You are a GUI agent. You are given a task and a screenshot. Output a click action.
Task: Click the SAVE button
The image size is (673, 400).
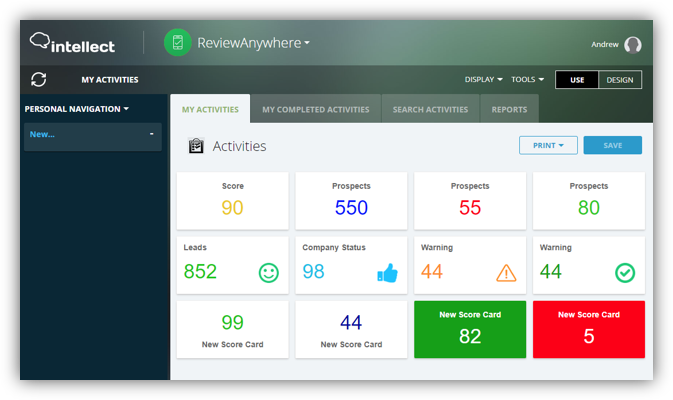(612, 146)
